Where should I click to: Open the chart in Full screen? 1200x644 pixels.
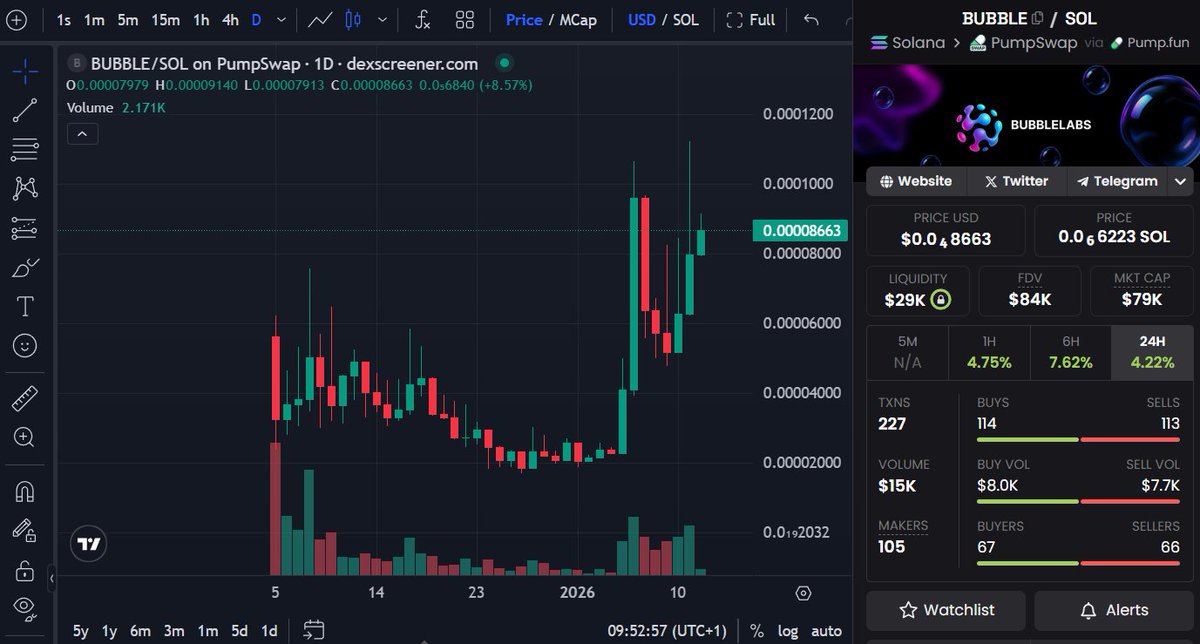click(x=750, y=19)
